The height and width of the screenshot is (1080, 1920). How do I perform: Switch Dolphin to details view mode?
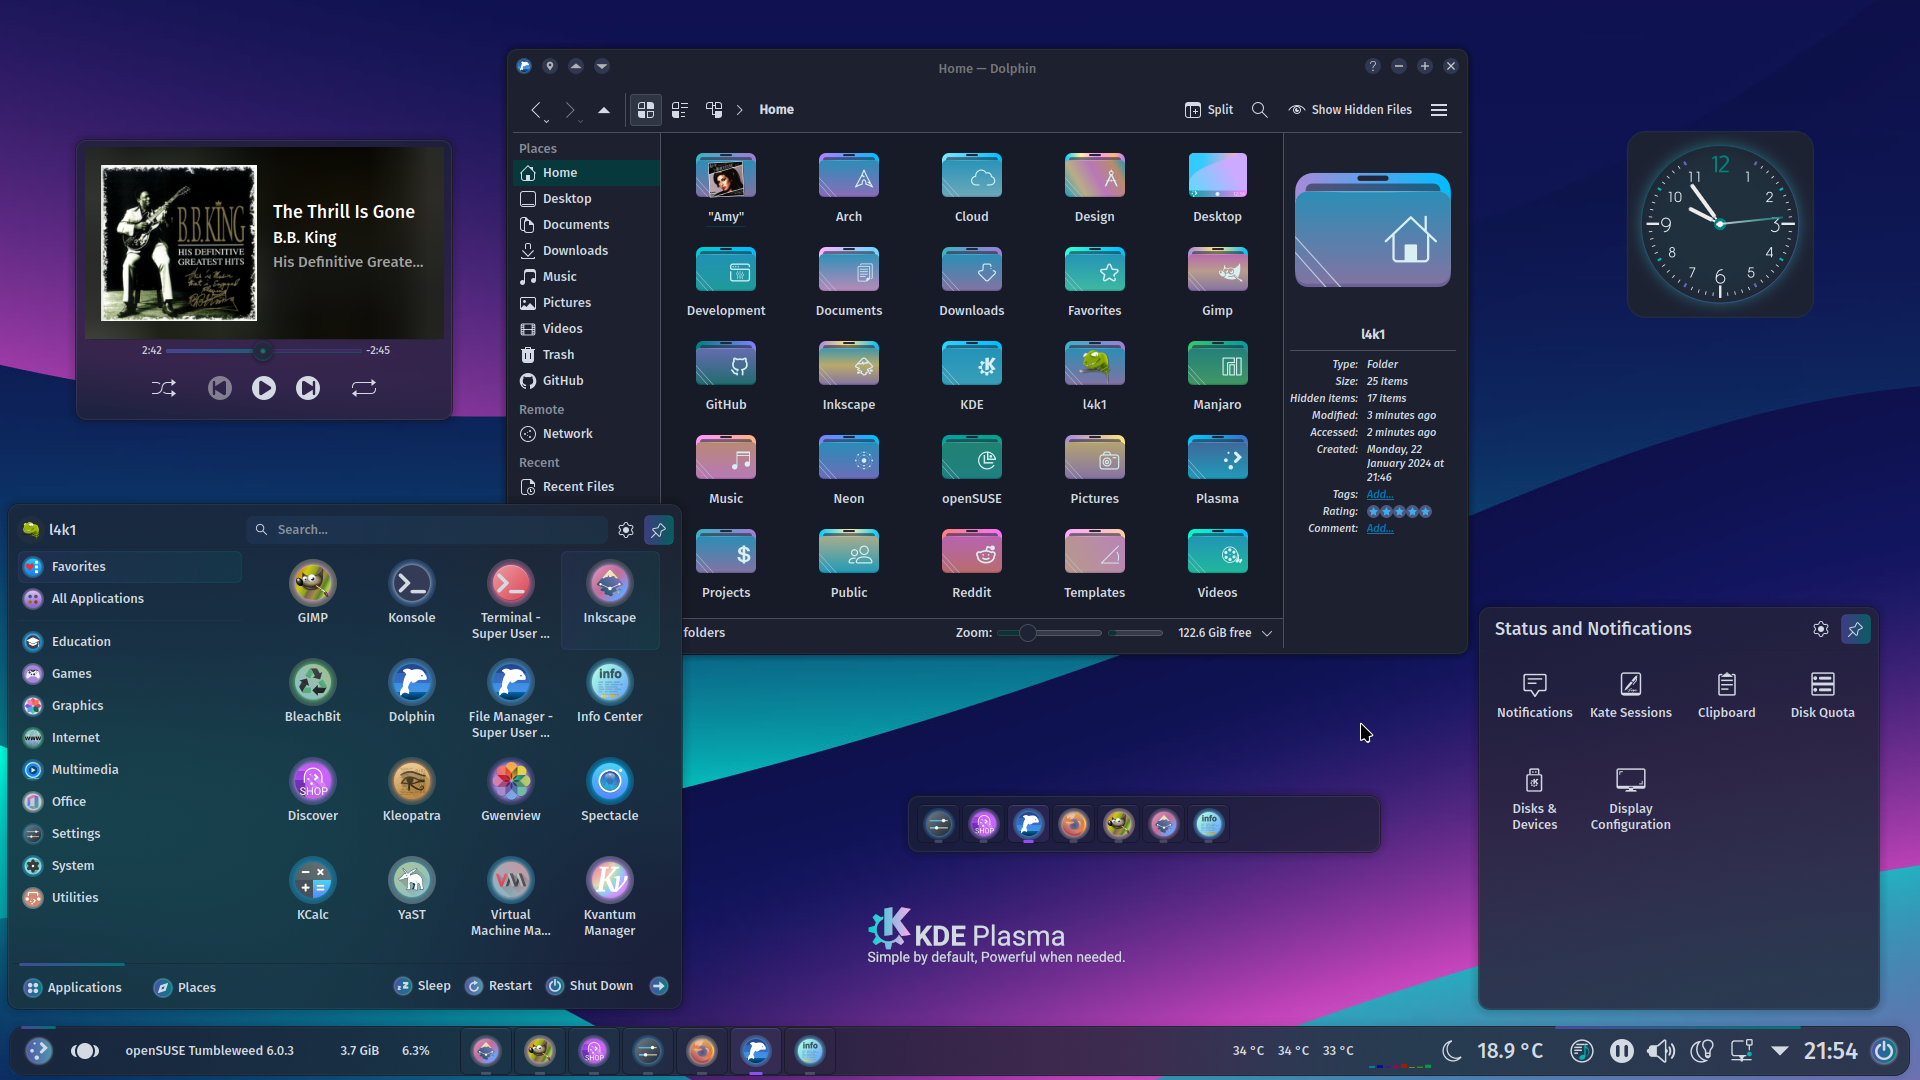click(x=714, y=110)
